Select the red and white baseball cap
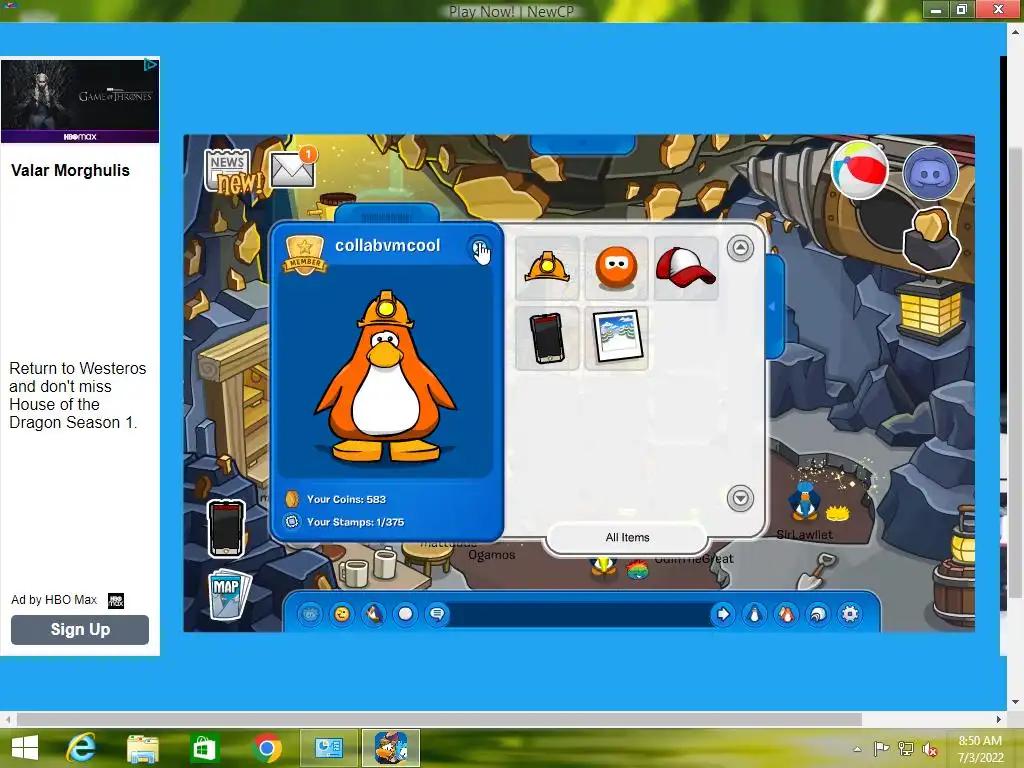The image size is (1024, 768). [x=686, y=268]
